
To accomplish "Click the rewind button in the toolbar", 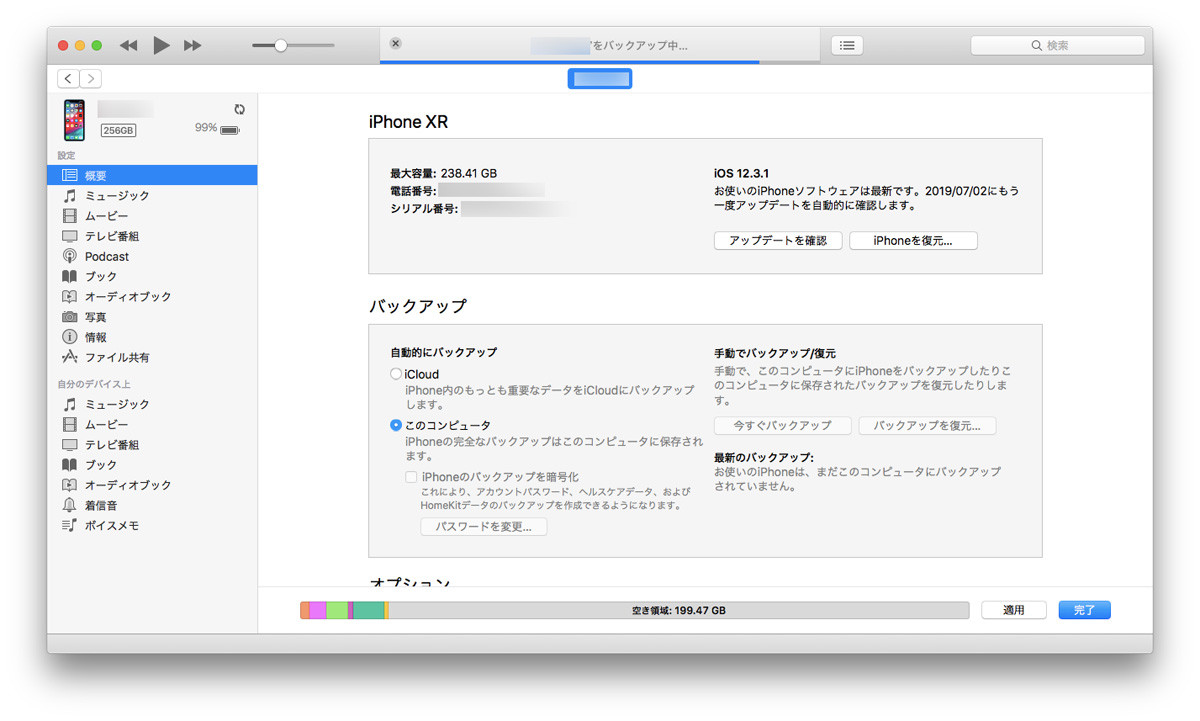I will point(128,45).
